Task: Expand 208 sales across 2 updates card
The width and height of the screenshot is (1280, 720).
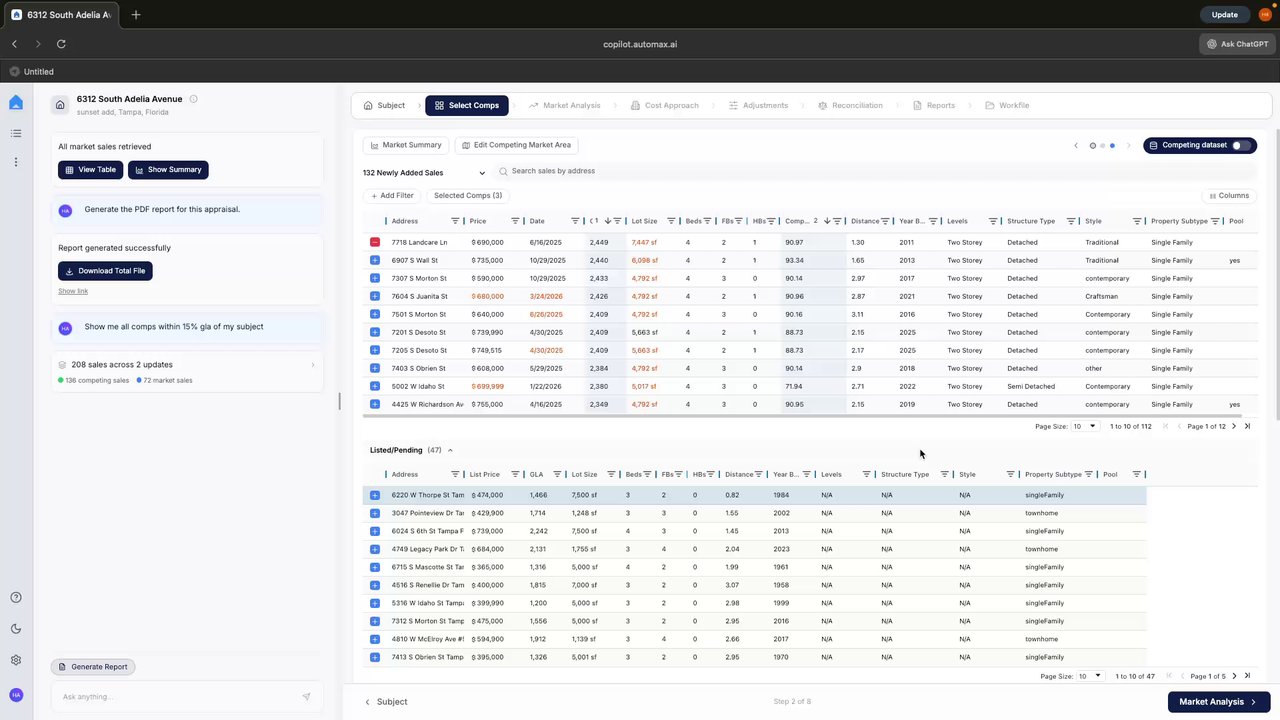Action: [187, 372]
